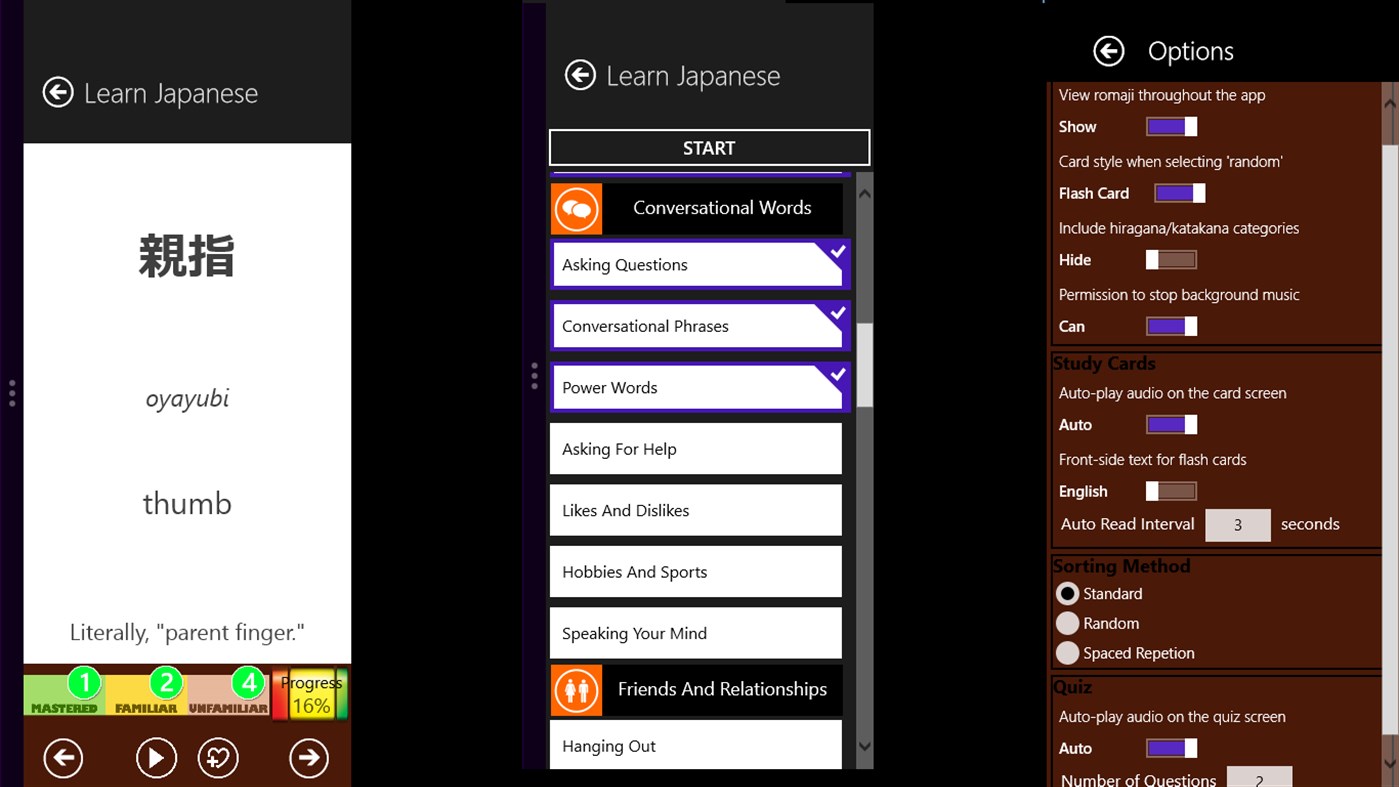Tap the heart review icon below the flashcard
This screenshot has height=787, width=1399.
218,758
